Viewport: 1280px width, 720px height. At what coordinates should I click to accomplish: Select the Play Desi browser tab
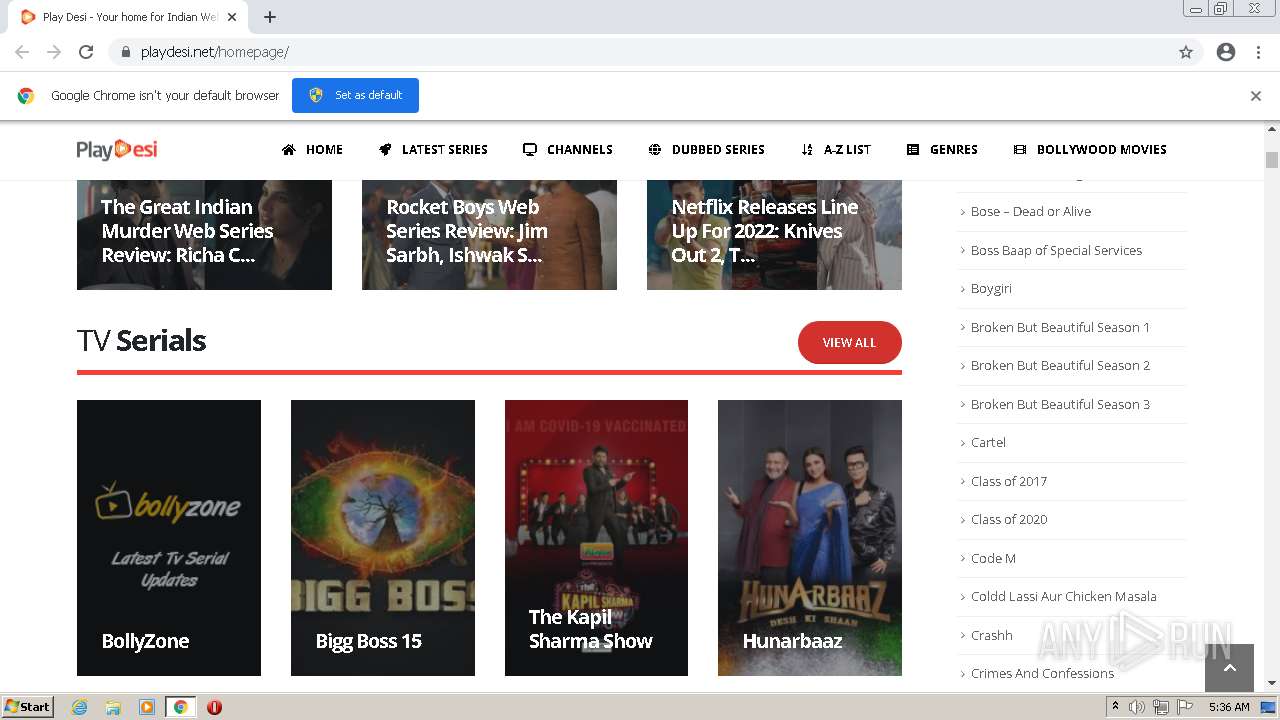(x=127, y=17)
